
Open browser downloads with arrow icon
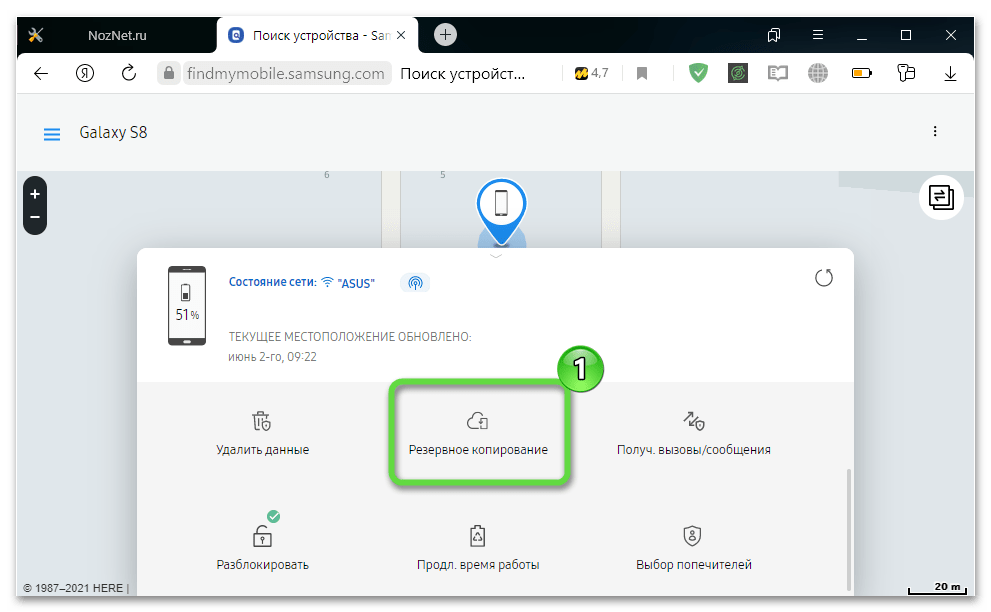950,73
